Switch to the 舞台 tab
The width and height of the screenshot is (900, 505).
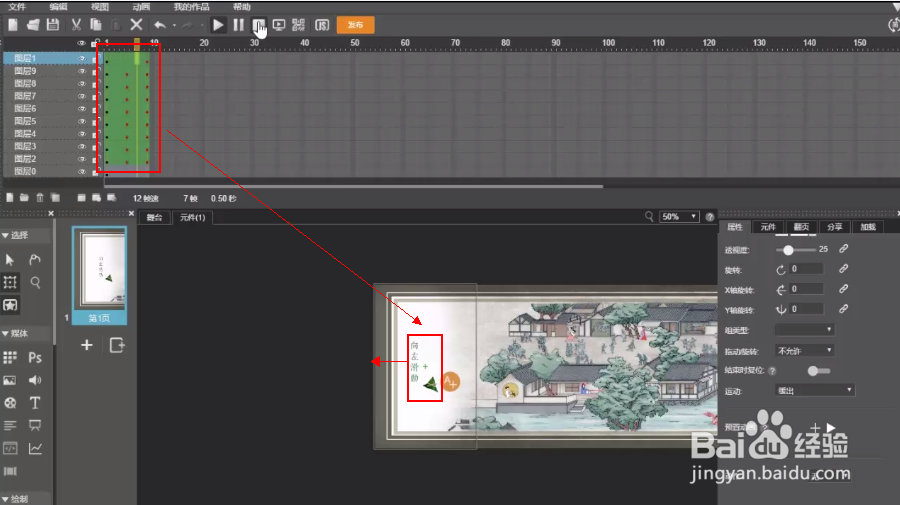point(154,217)
